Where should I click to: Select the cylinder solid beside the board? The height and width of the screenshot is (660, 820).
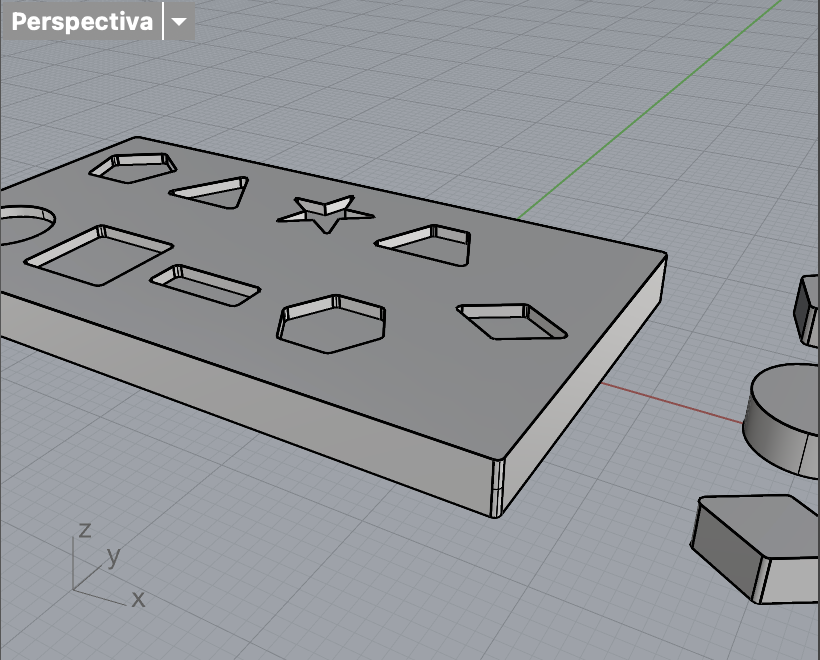coord(782,420)
